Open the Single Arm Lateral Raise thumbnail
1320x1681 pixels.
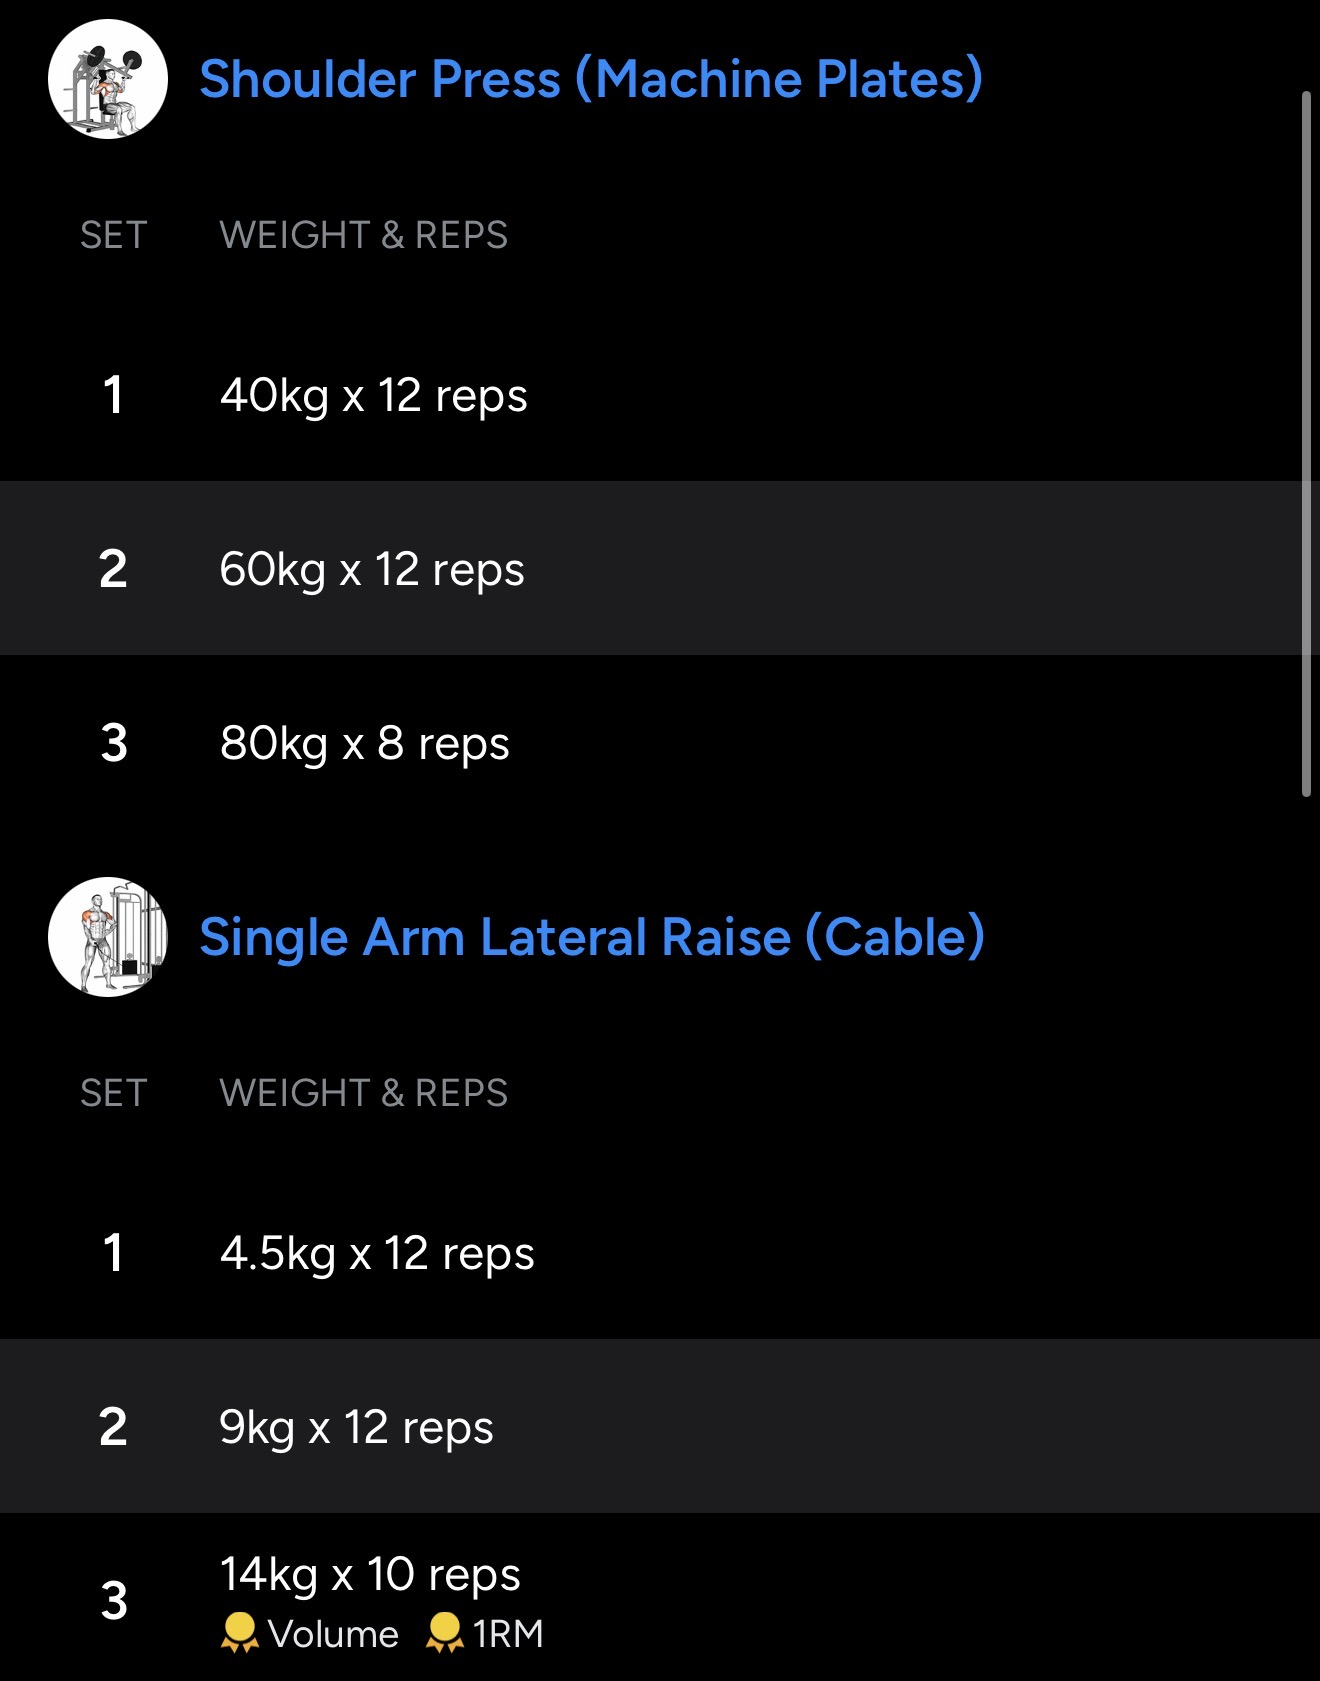tap(108, 937)
